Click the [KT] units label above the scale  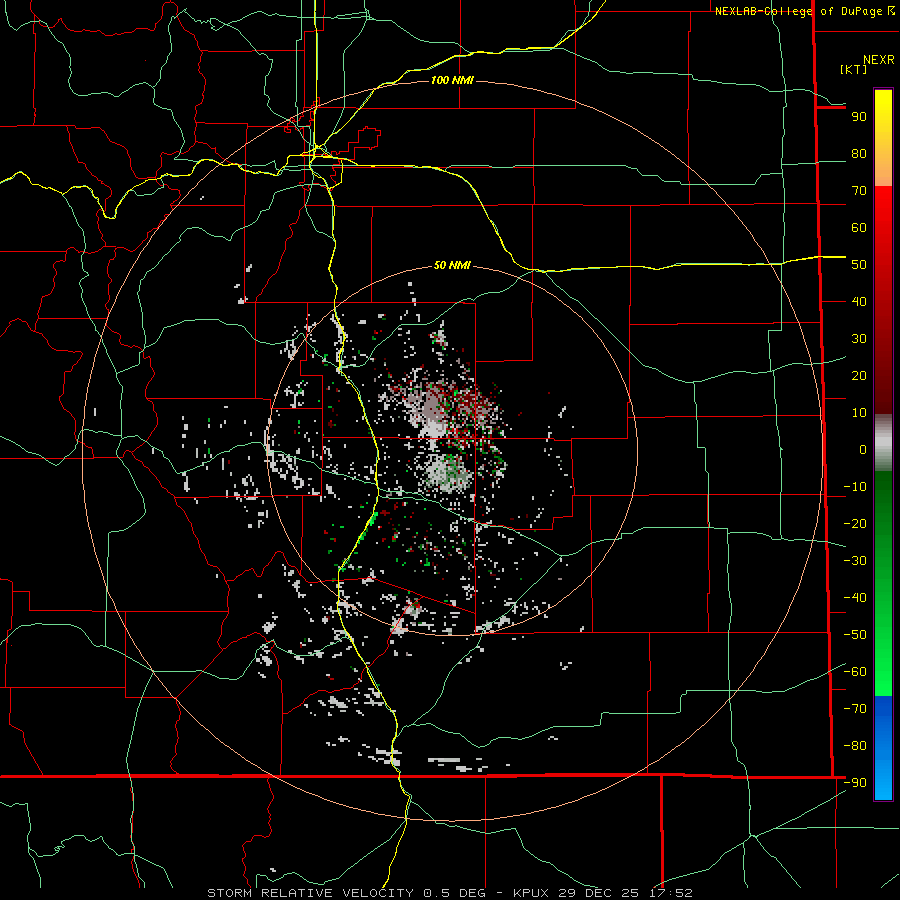click(853, 69)
